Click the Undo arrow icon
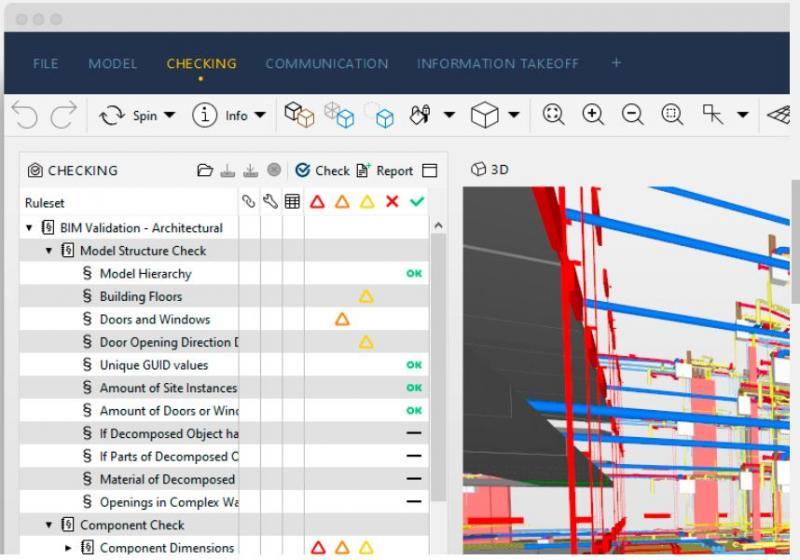 (24, 115)
